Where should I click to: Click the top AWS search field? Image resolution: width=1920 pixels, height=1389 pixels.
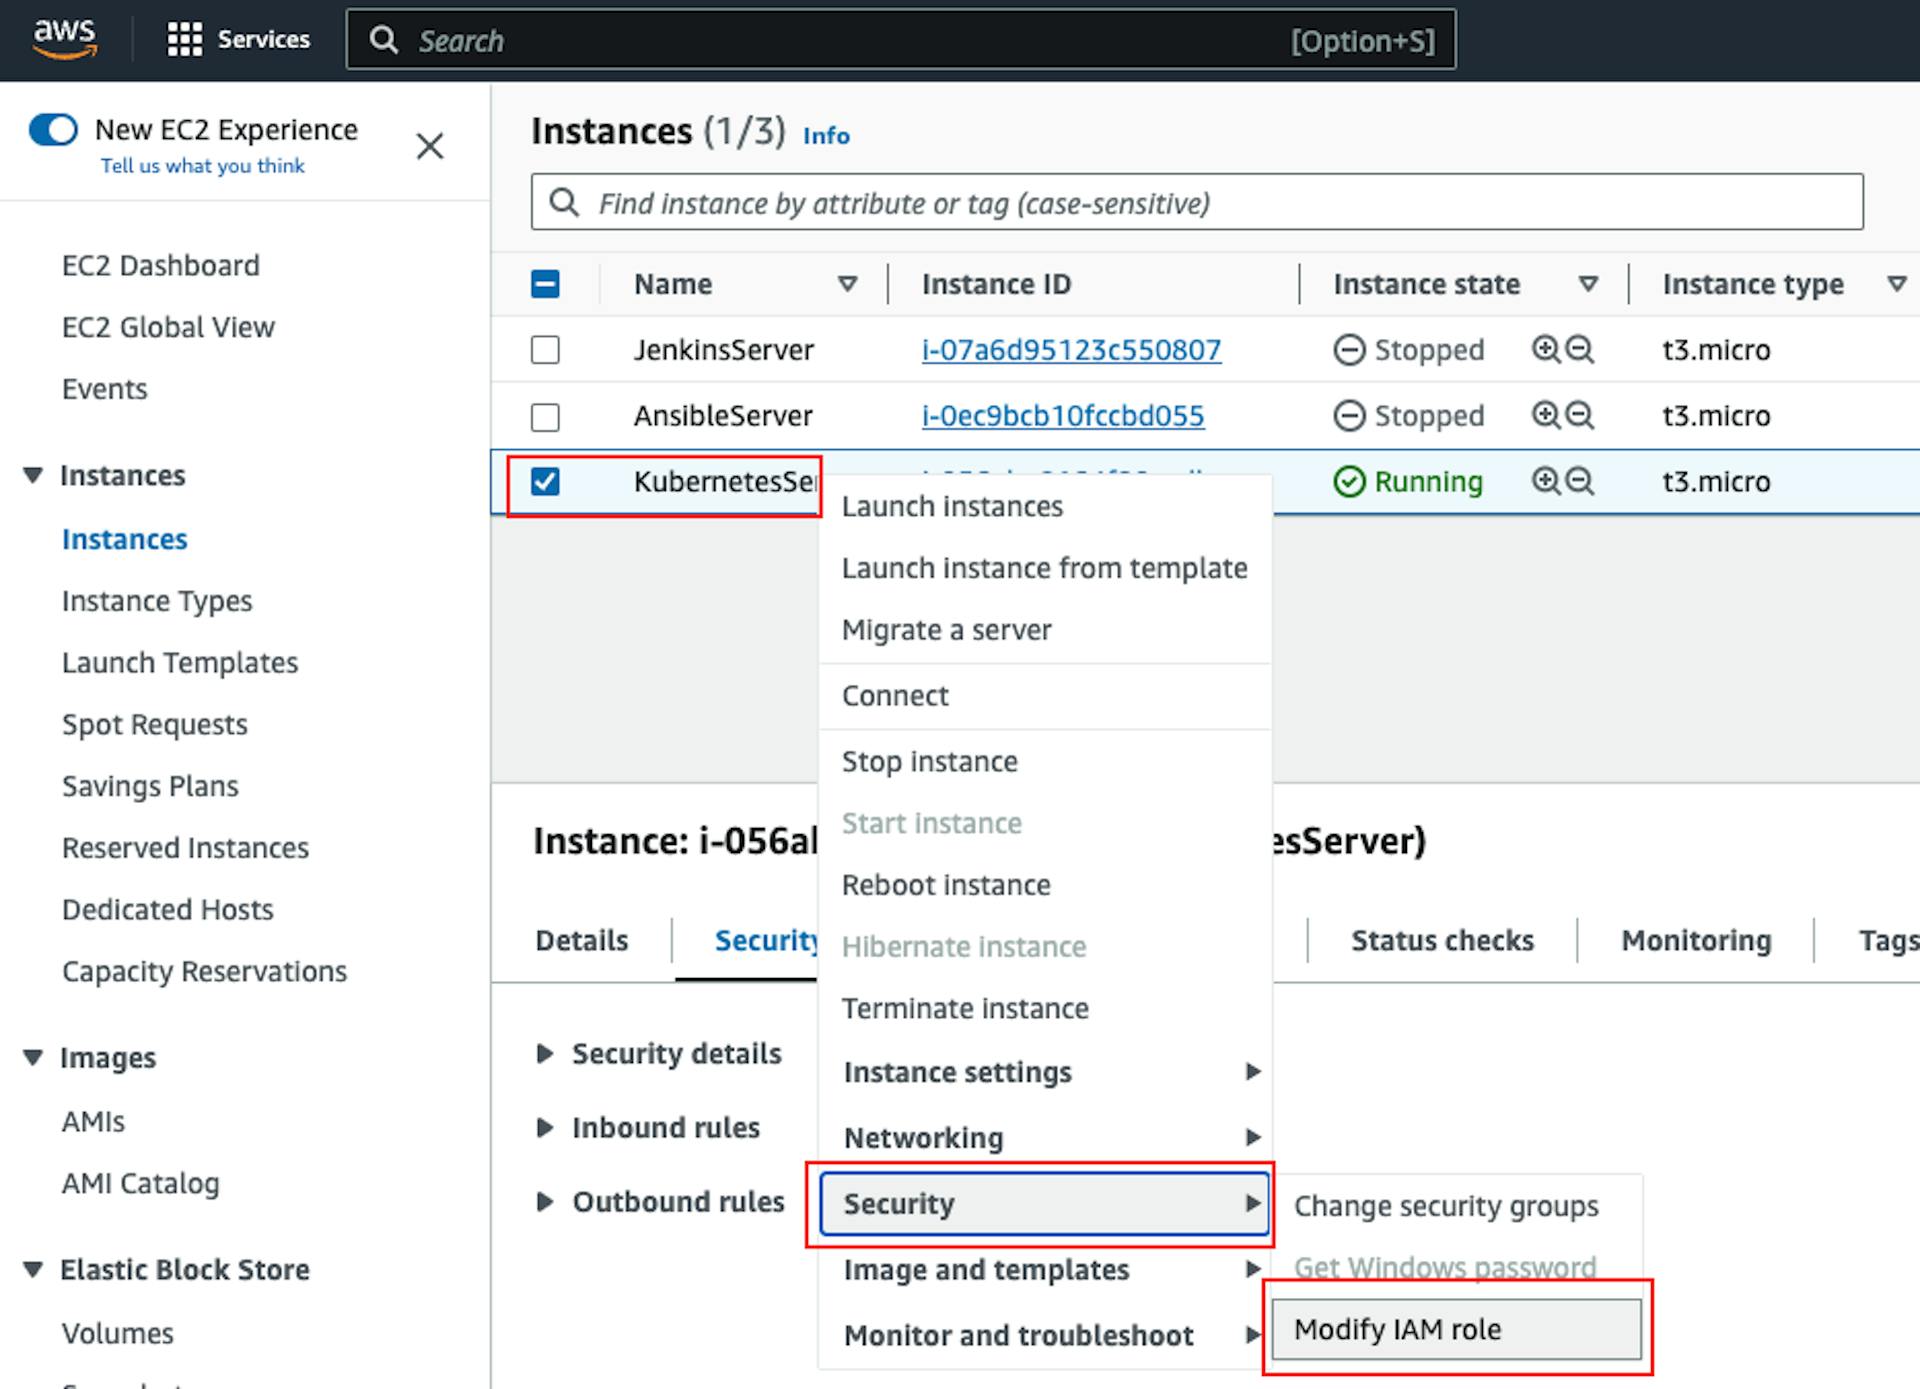[901, 40]
